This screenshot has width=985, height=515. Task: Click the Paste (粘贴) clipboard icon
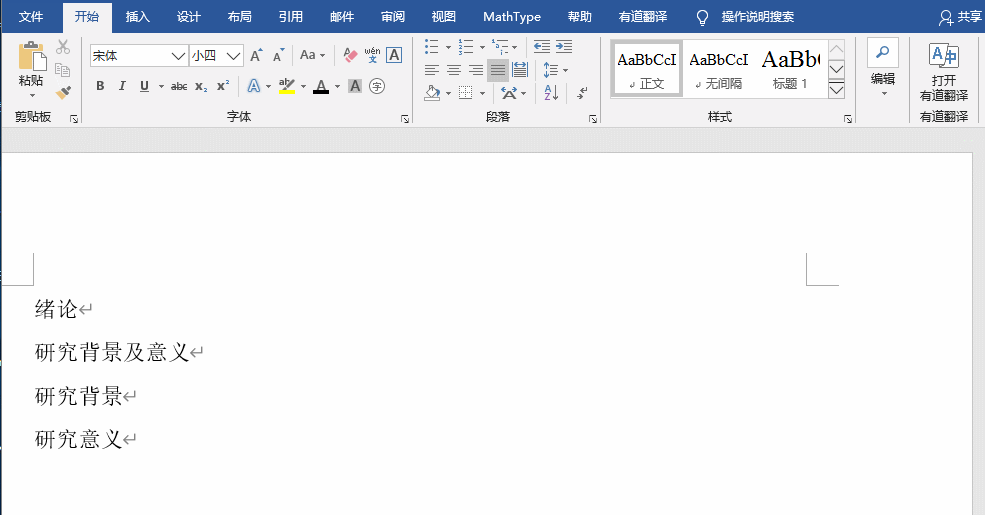coord(32,57)
